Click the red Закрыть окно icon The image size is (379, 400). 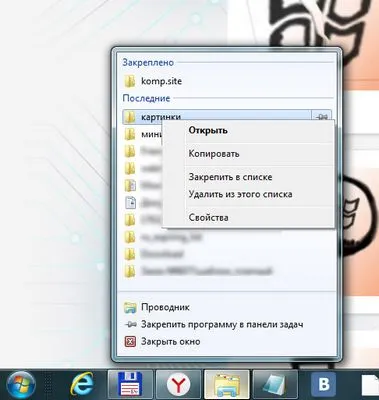point(130,342)
